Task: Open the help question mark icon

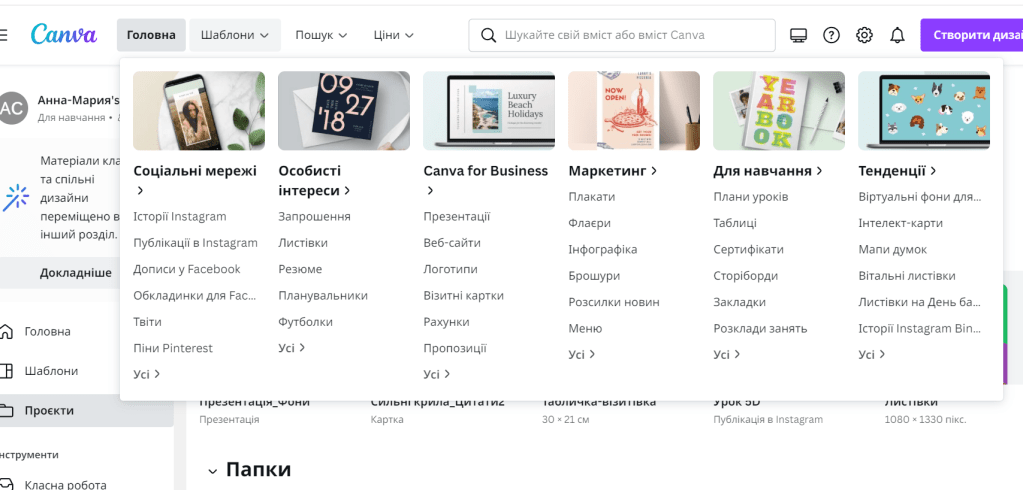Action: (x=831, y=35)
